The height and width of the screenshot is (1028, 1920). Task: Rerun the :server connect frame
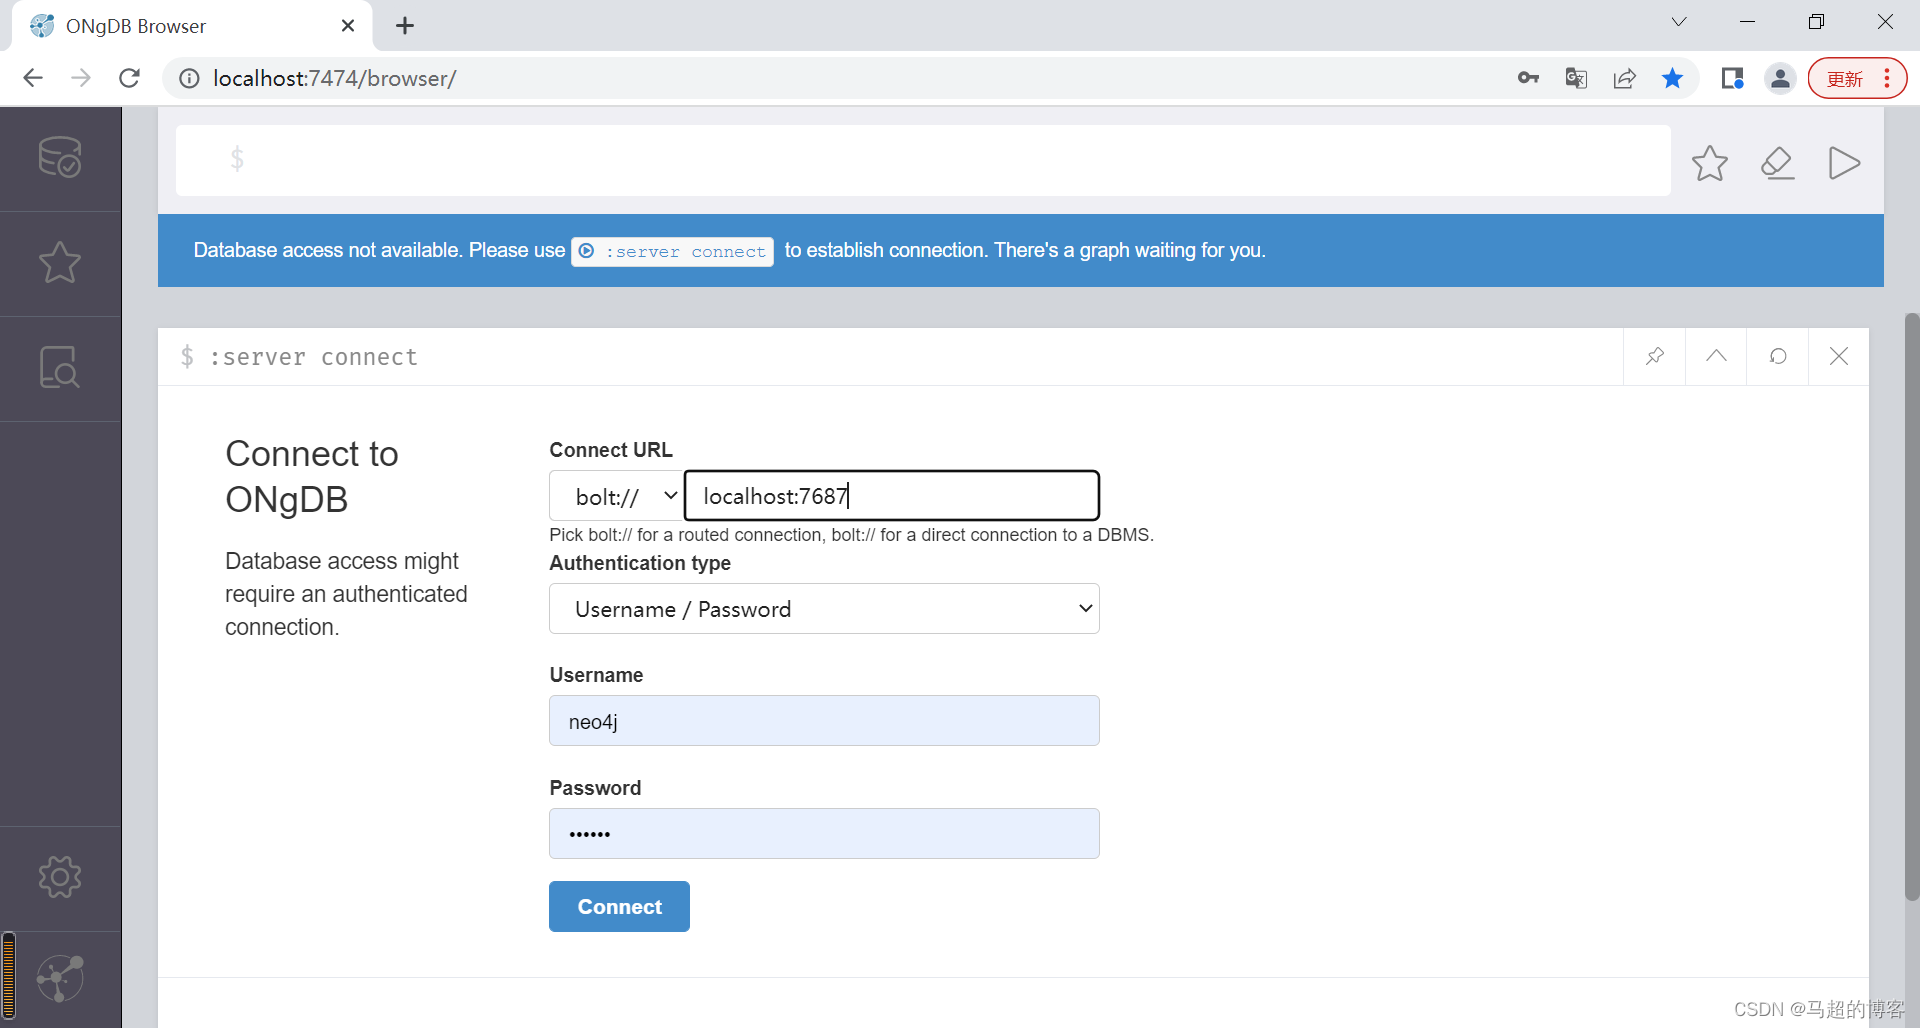point(1778,356)
